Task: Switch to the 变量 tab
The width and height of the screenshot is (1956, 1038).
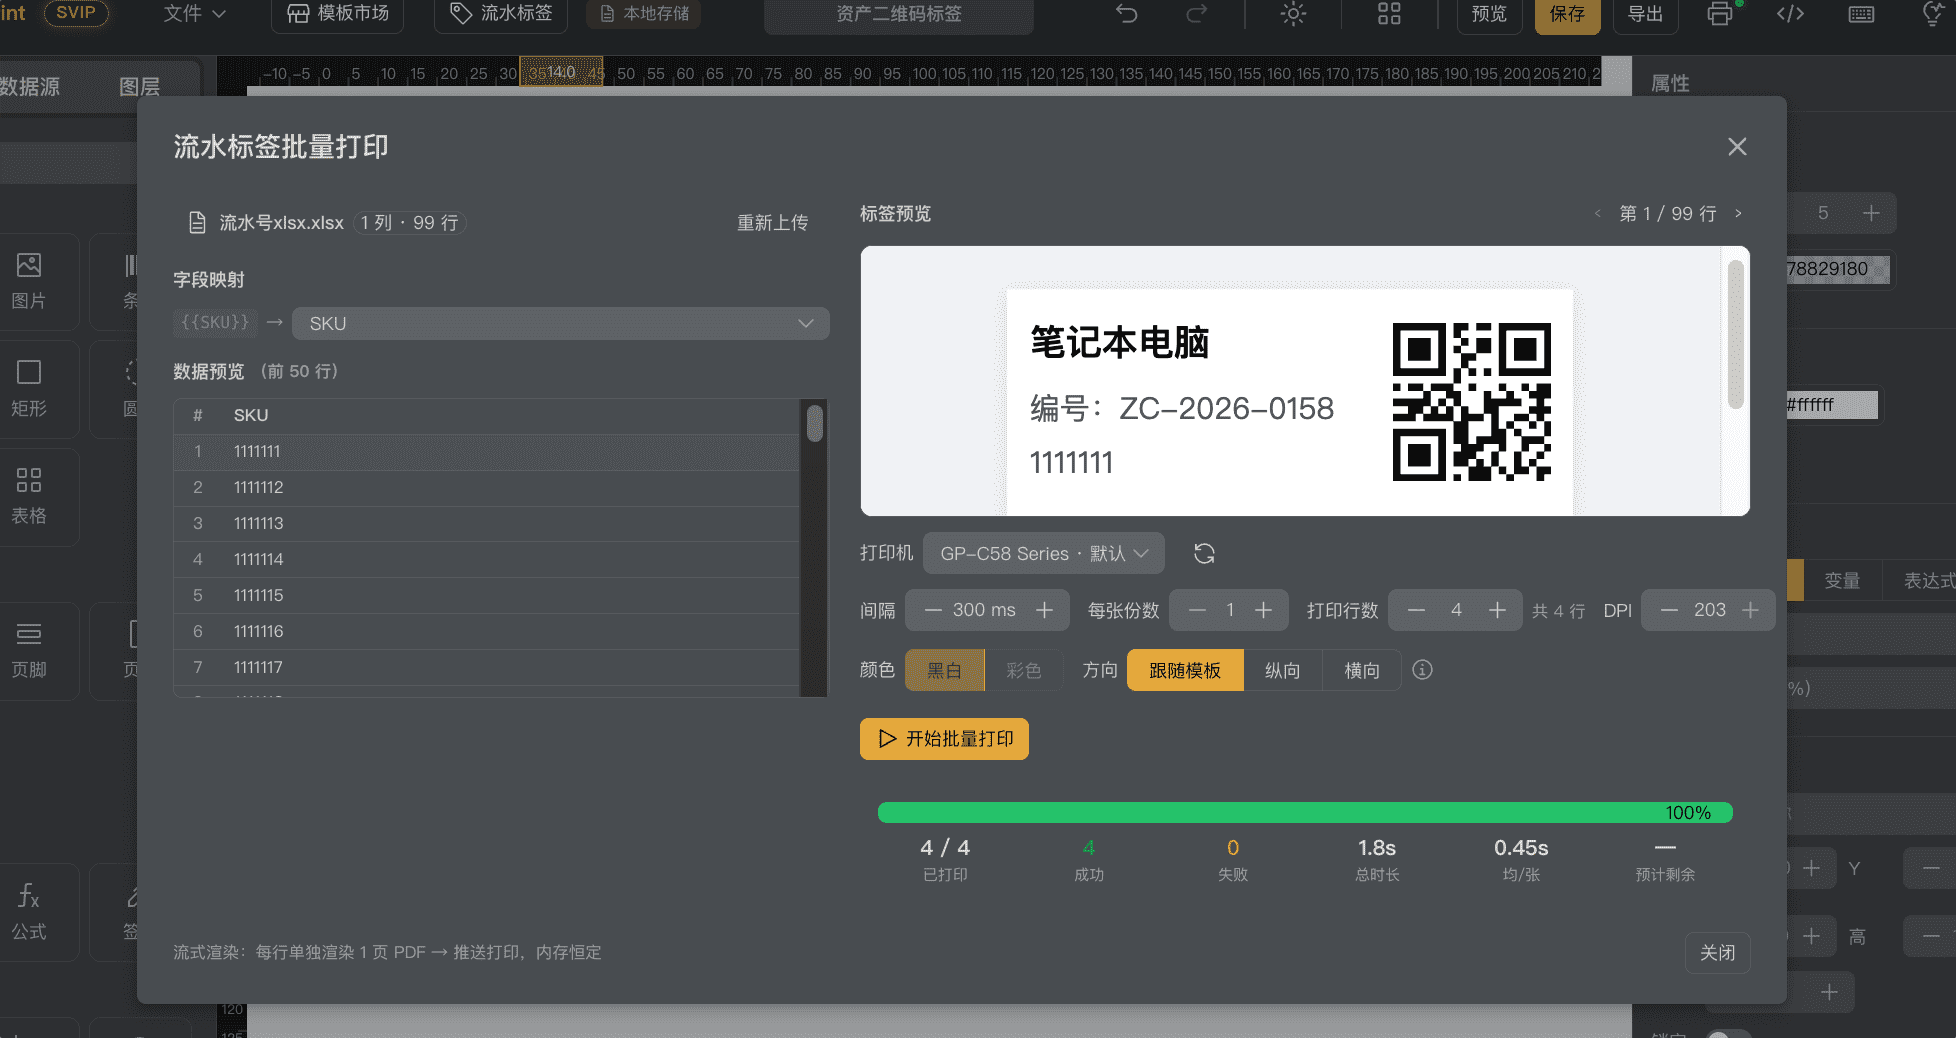Action: [1842, 581]
